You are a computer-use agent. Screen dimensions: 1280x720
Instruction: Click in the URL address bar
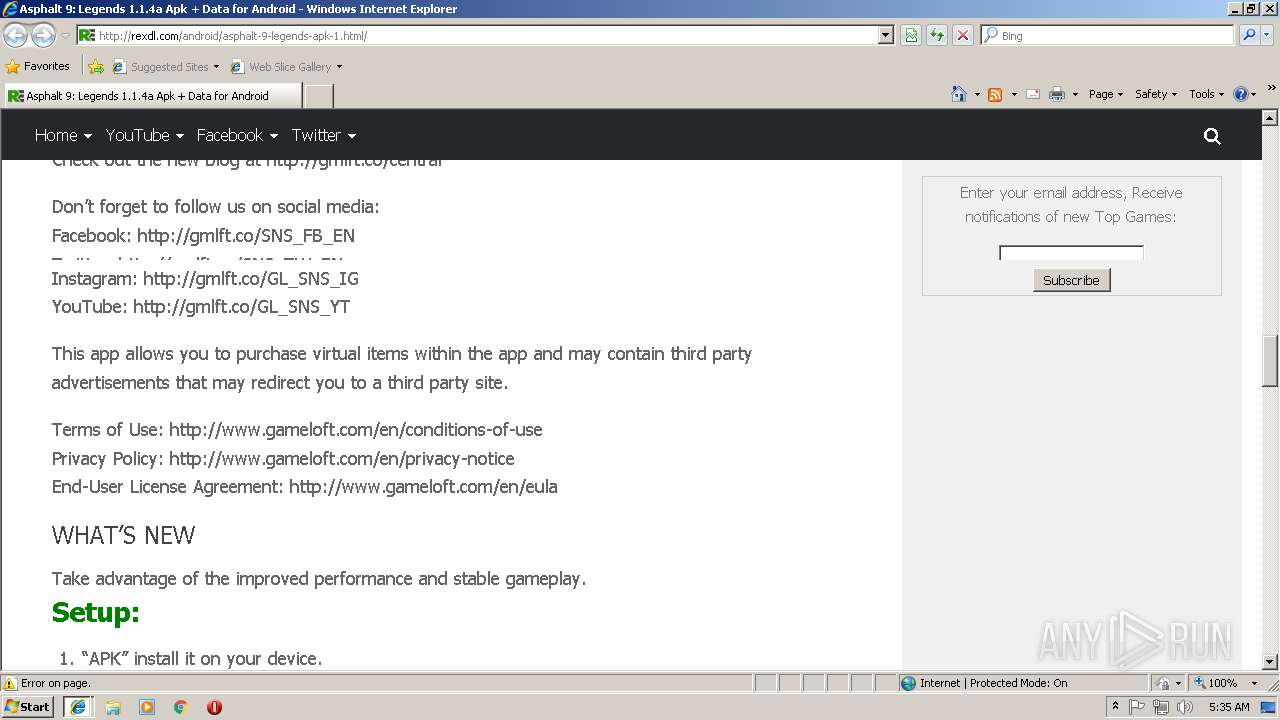coord(478,35)
